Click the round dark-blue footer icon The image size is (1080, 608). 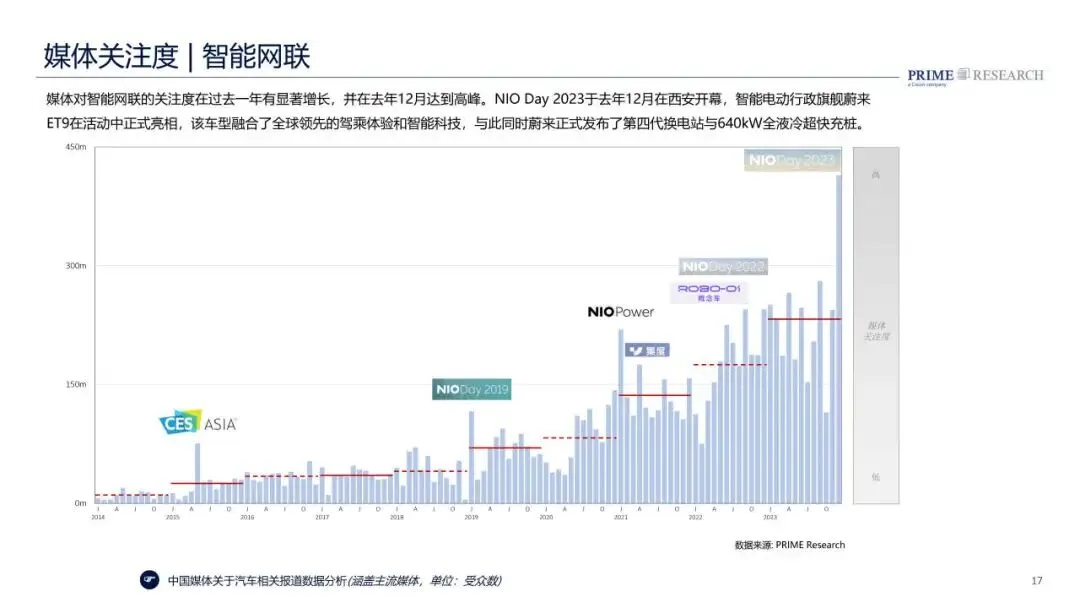tap(149, 580)
